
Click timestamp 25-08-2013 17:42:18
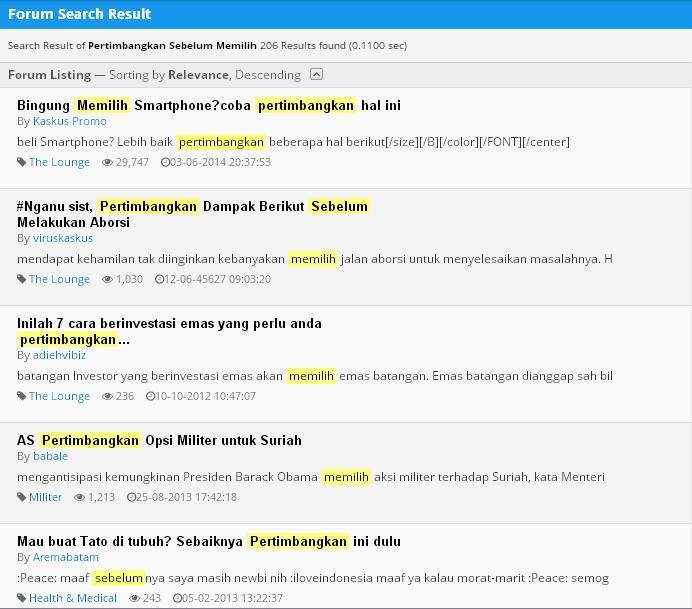tap(186, 497)
